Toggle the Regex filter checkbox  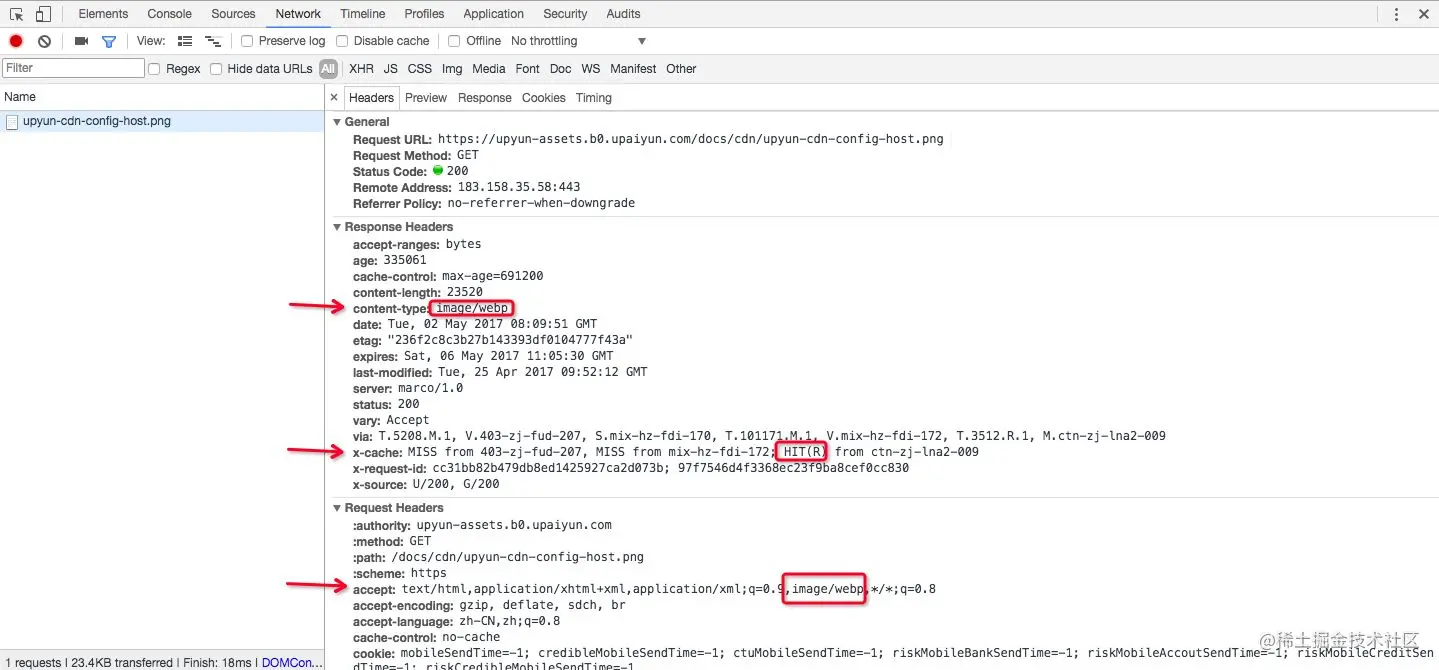point(154,69)
